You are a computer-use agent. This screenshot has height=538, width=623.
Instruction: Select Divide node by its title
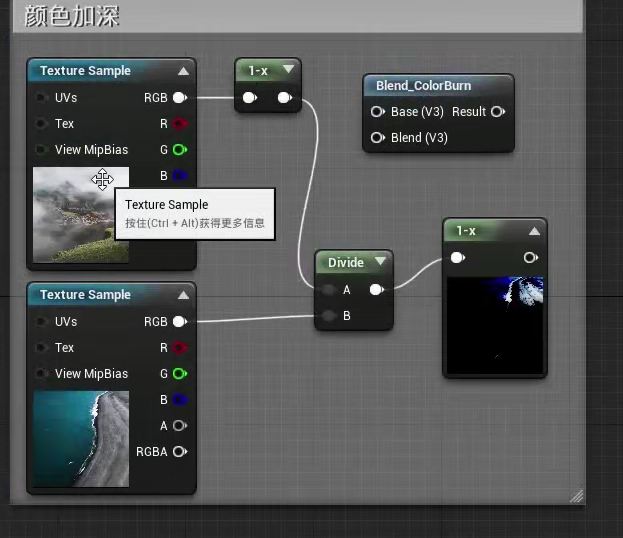346,263
